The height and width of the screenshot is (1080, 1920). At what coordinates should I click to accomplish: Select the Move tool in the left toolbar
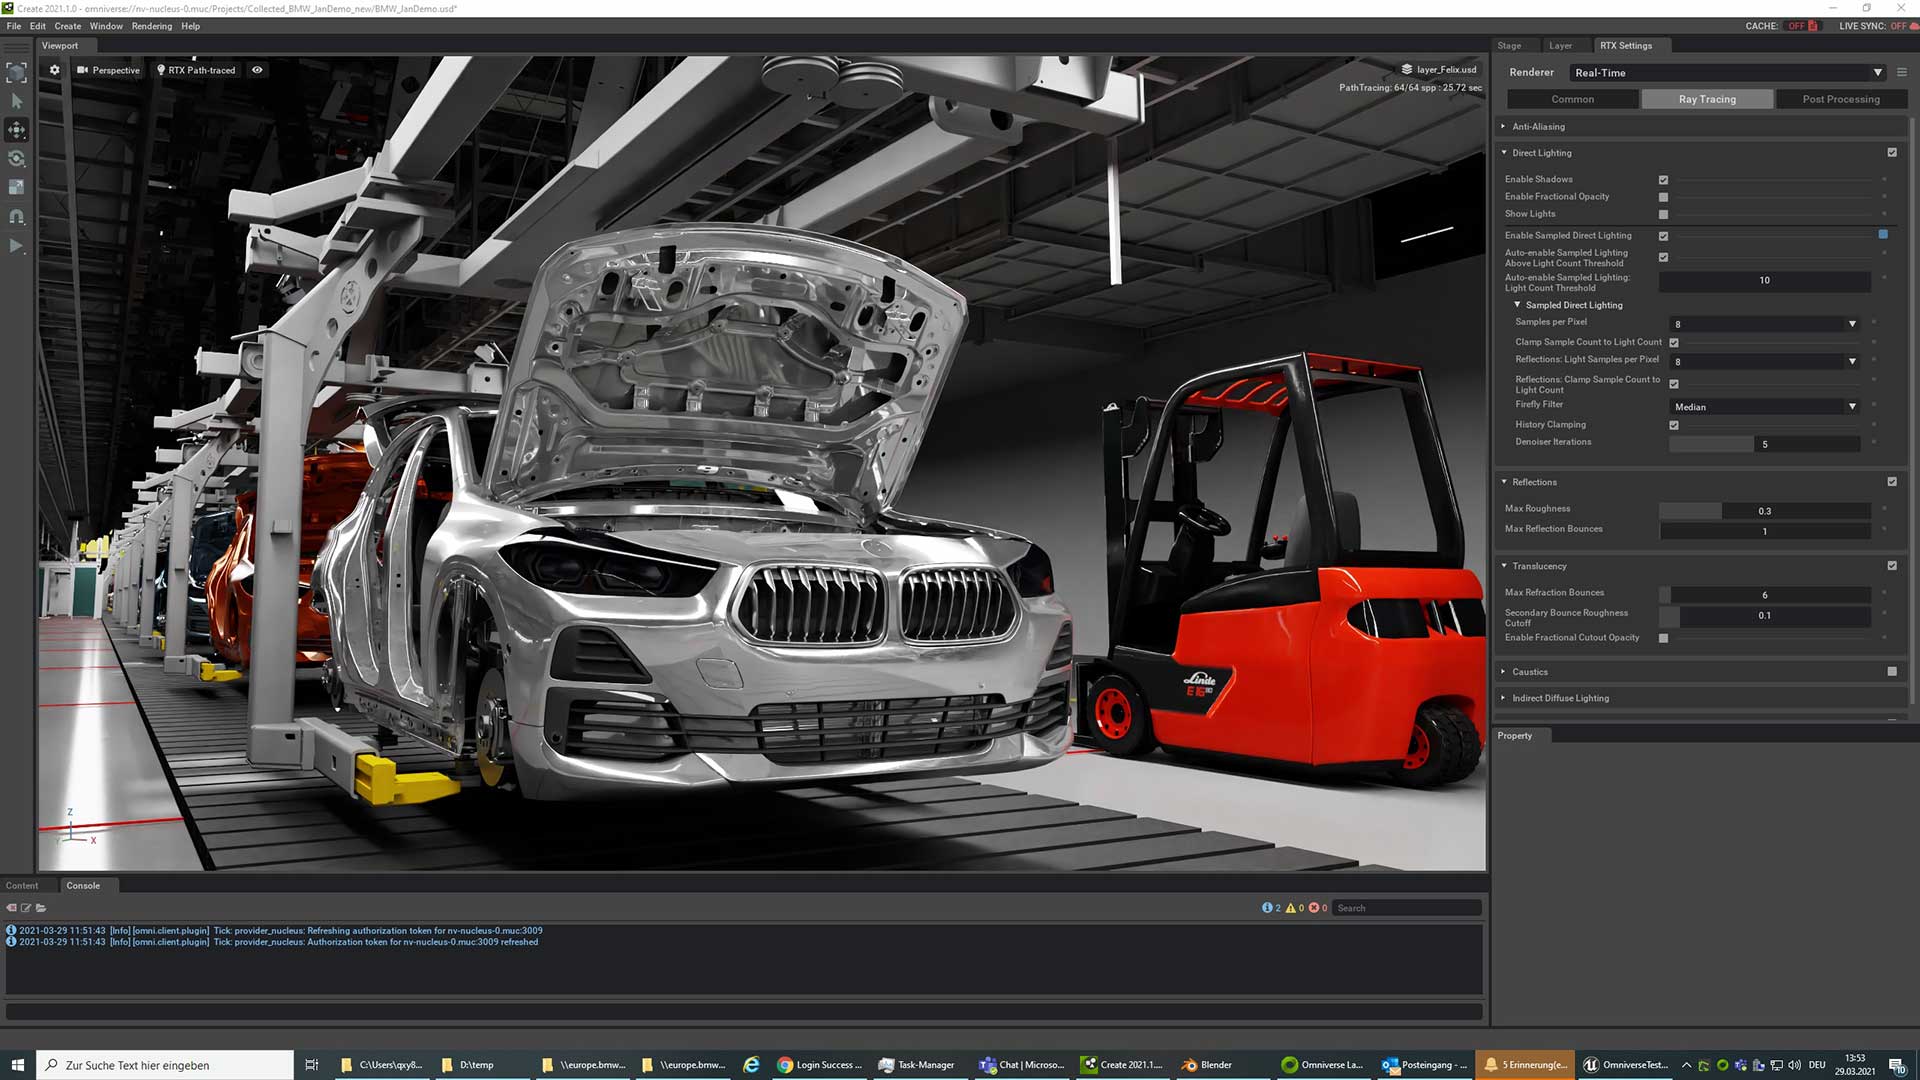(16, 129)
